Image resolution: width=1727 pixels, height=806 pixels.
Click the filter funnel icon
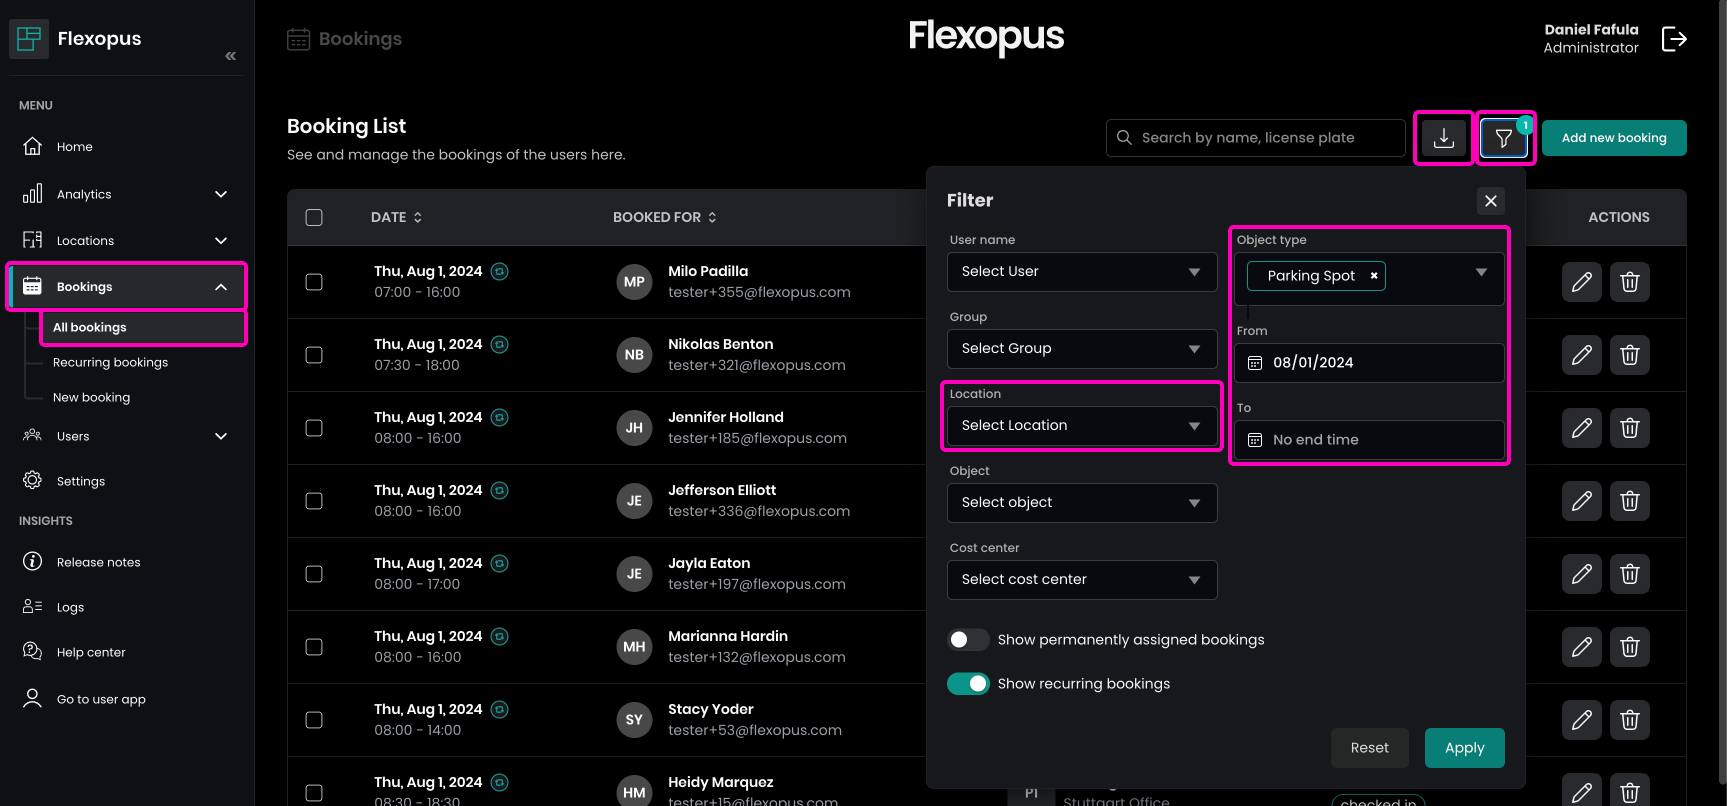1503,138
